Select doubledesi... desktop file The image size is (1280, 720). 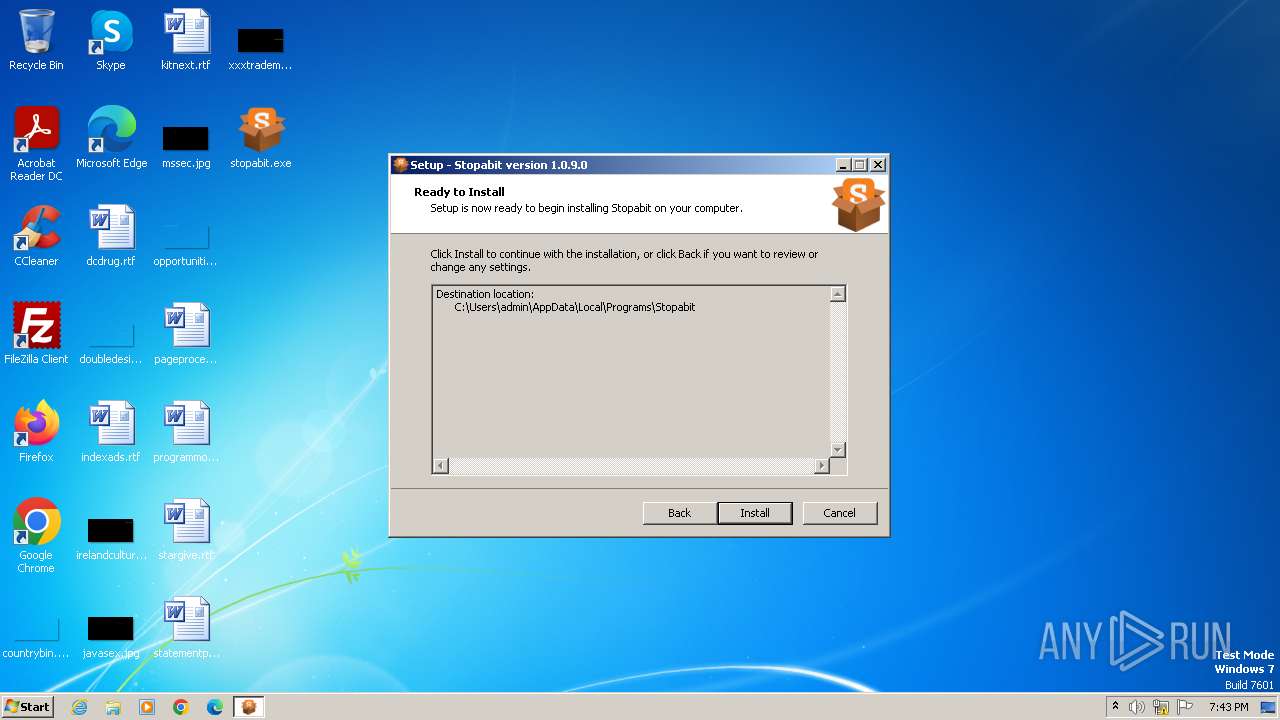coord(111,342)
